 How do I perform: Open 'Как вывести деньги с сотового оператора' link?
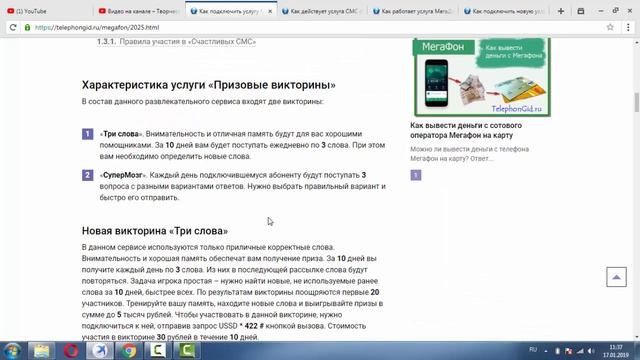466,130
